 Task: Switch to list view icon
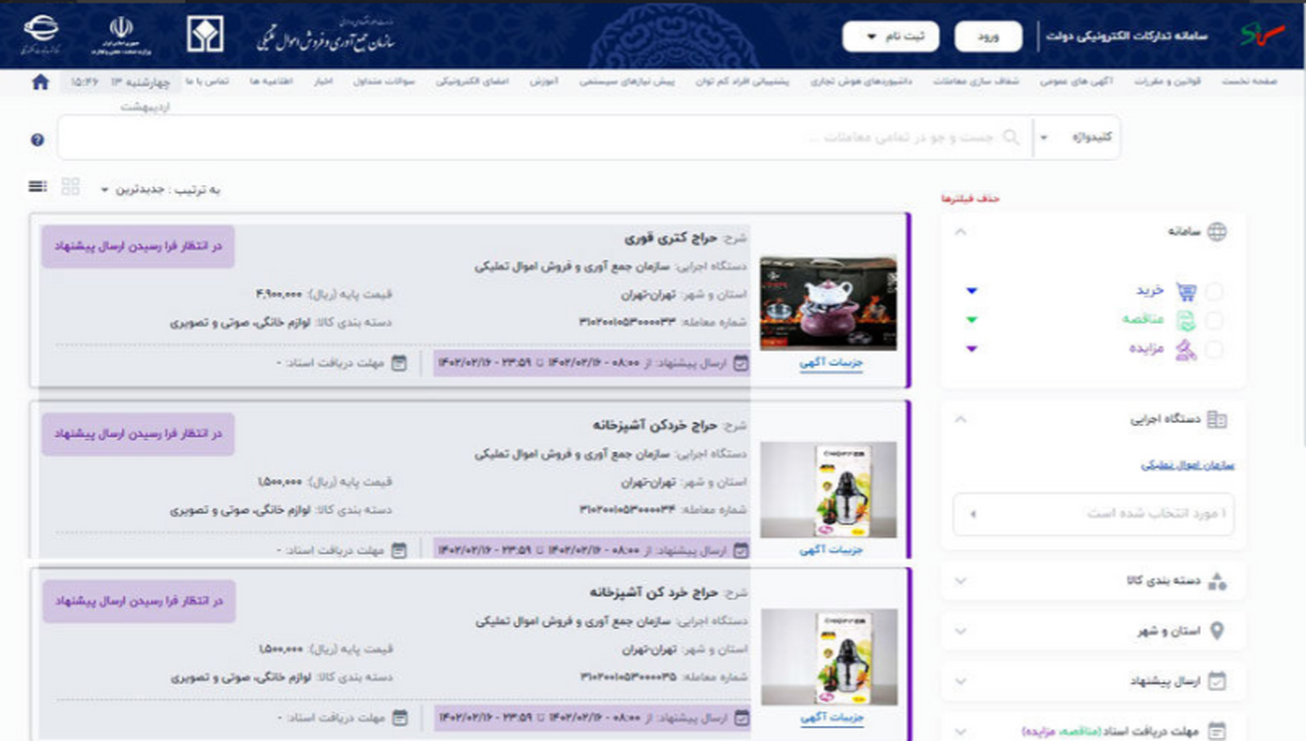pos(38,187)
